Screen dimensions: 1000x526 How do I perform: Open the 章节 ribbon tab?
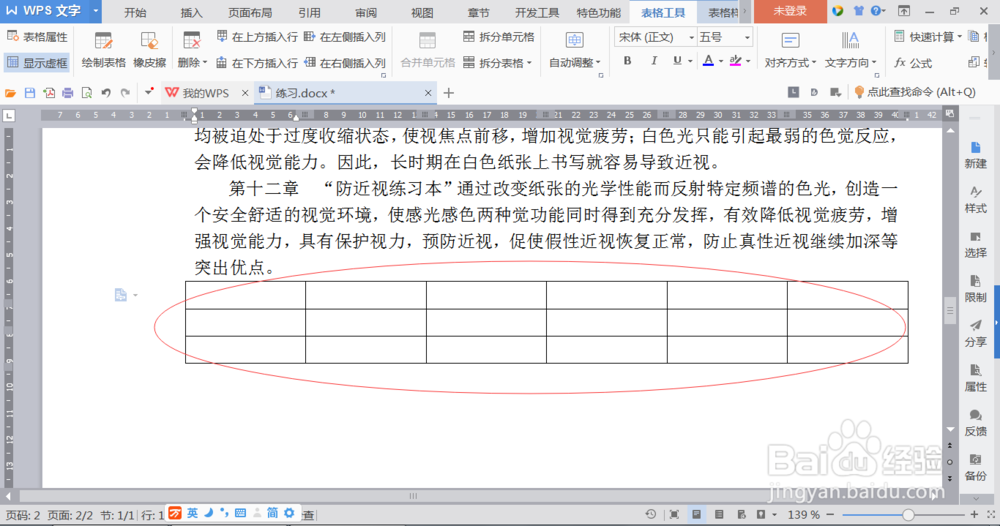pyautogui.click(x=478, y=13)
